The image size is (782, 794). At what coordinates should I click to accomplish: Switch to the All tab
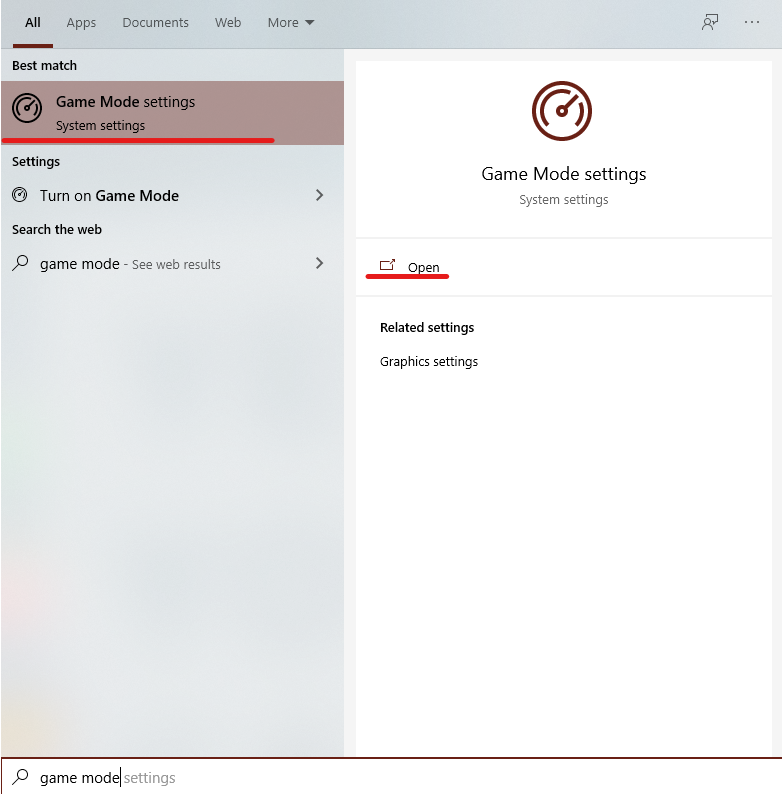tap(33, 23)
